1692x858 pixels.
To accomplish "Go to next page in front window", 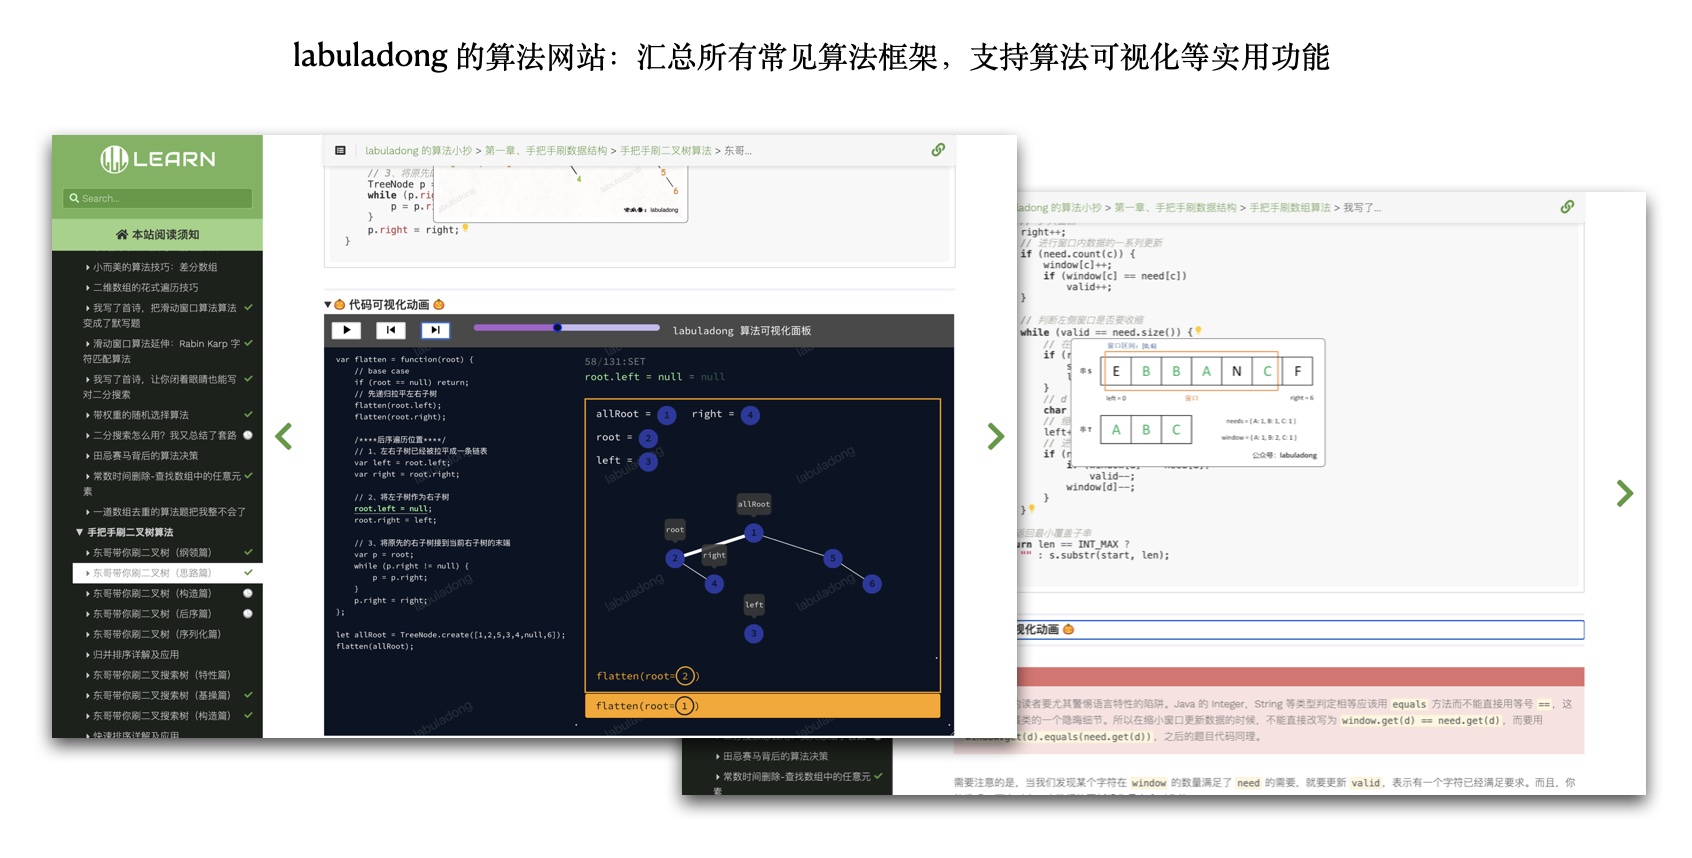I will 995,436.
